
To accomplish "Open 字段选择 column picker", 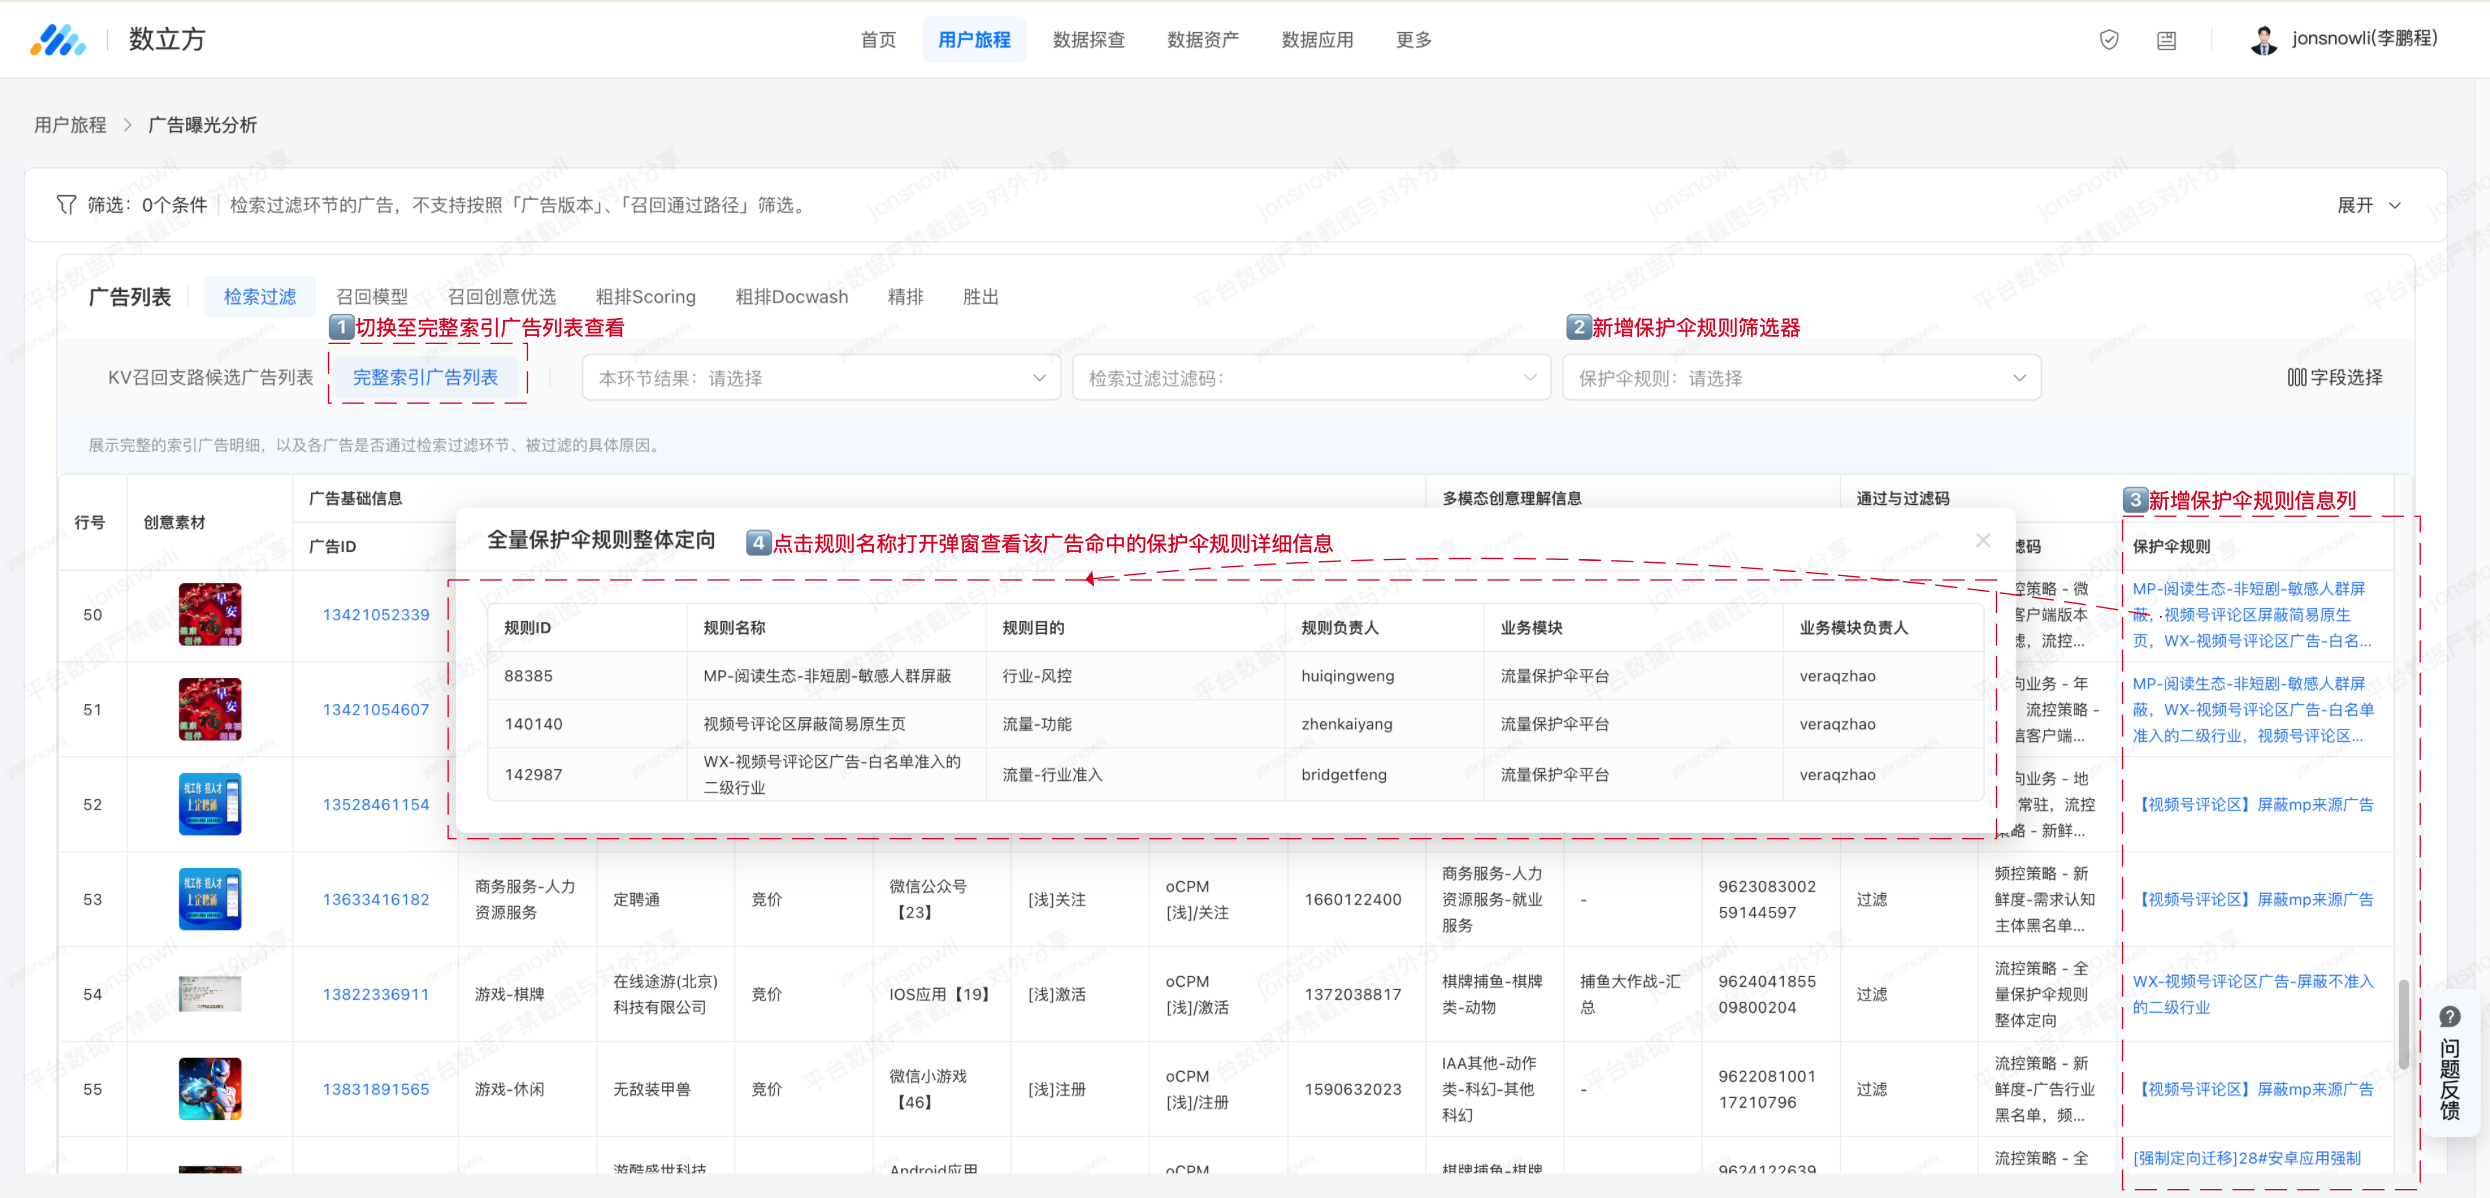I will tap(2335, 377).
